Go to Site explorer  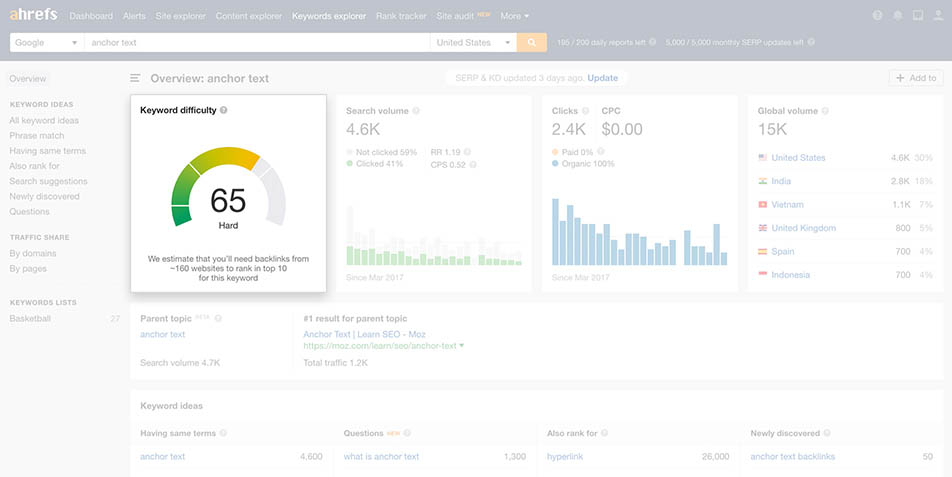coord(180,16)
